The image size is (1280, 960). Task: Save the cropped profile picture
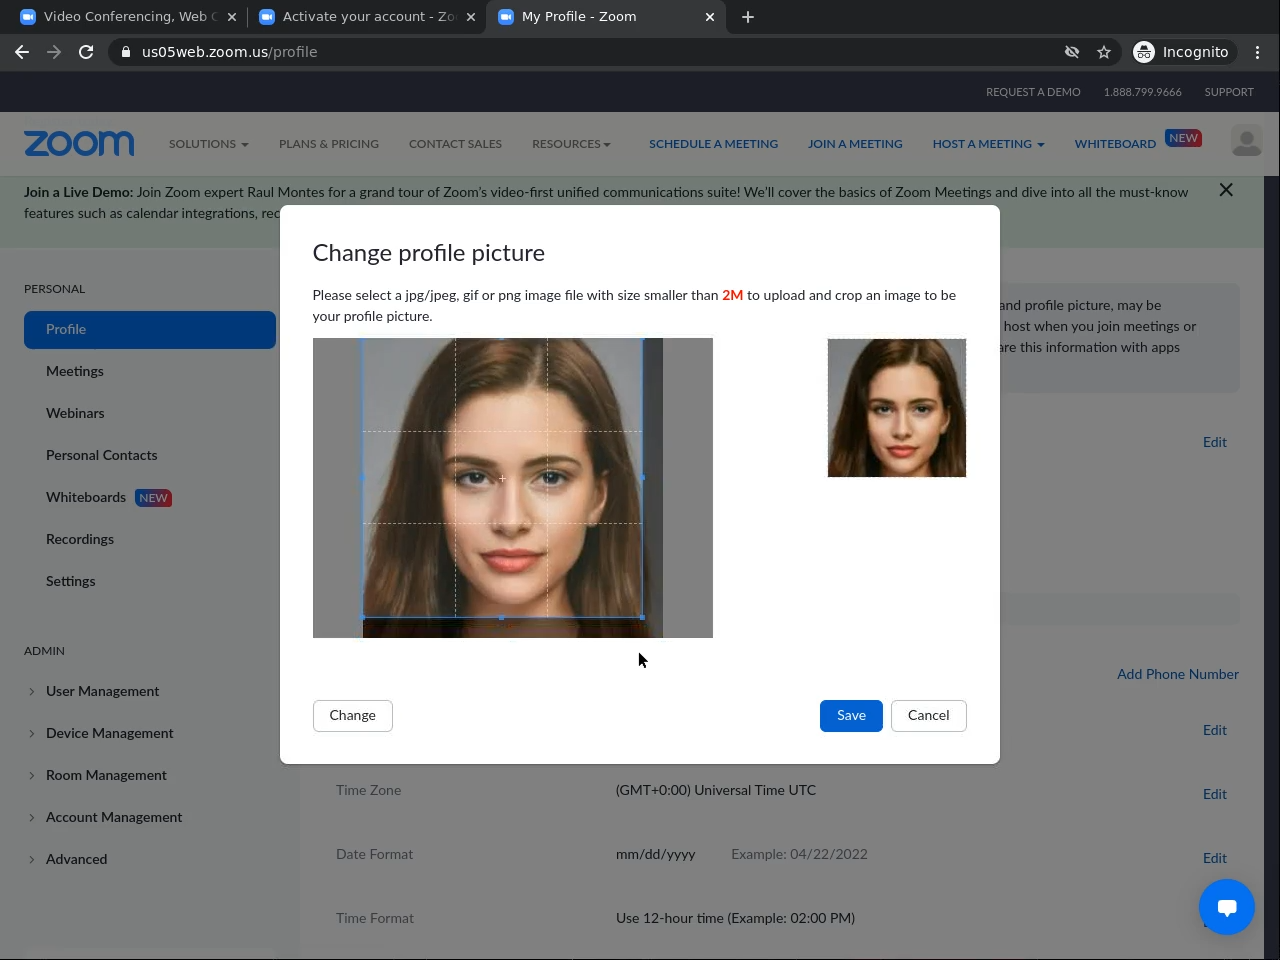(851, 716)
